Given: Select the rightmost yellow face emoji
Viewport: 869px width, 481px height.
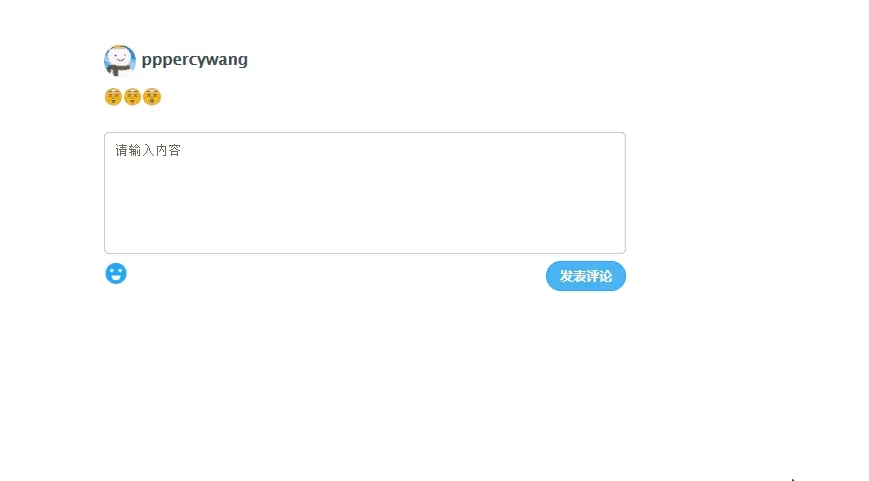Looking at the screenshot, I should click(x=152, y=97).
